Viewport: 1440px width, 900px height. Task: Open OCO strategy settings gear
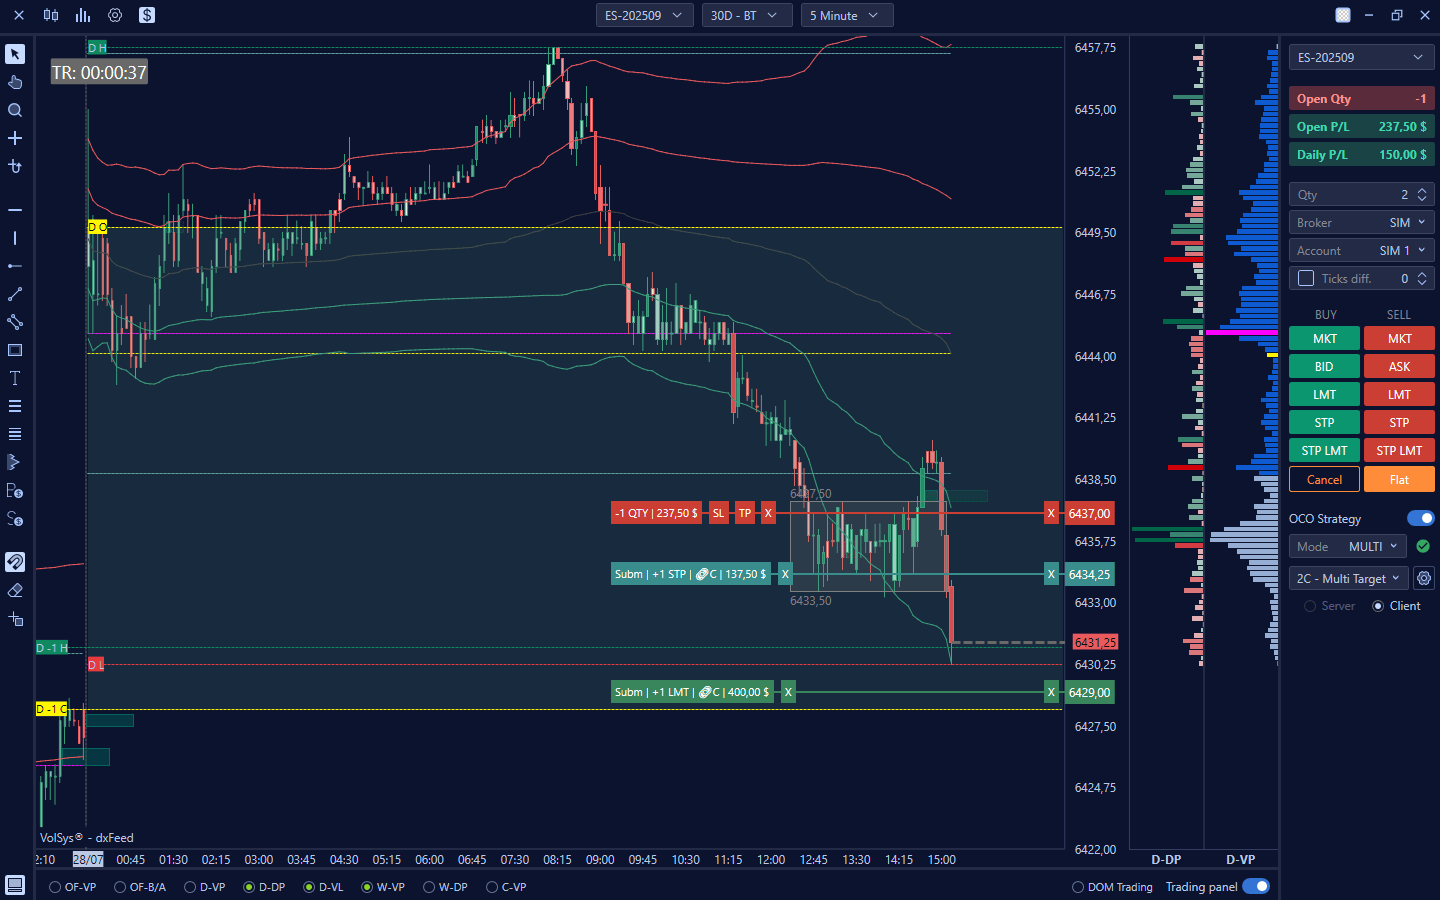click(1424, 578)
